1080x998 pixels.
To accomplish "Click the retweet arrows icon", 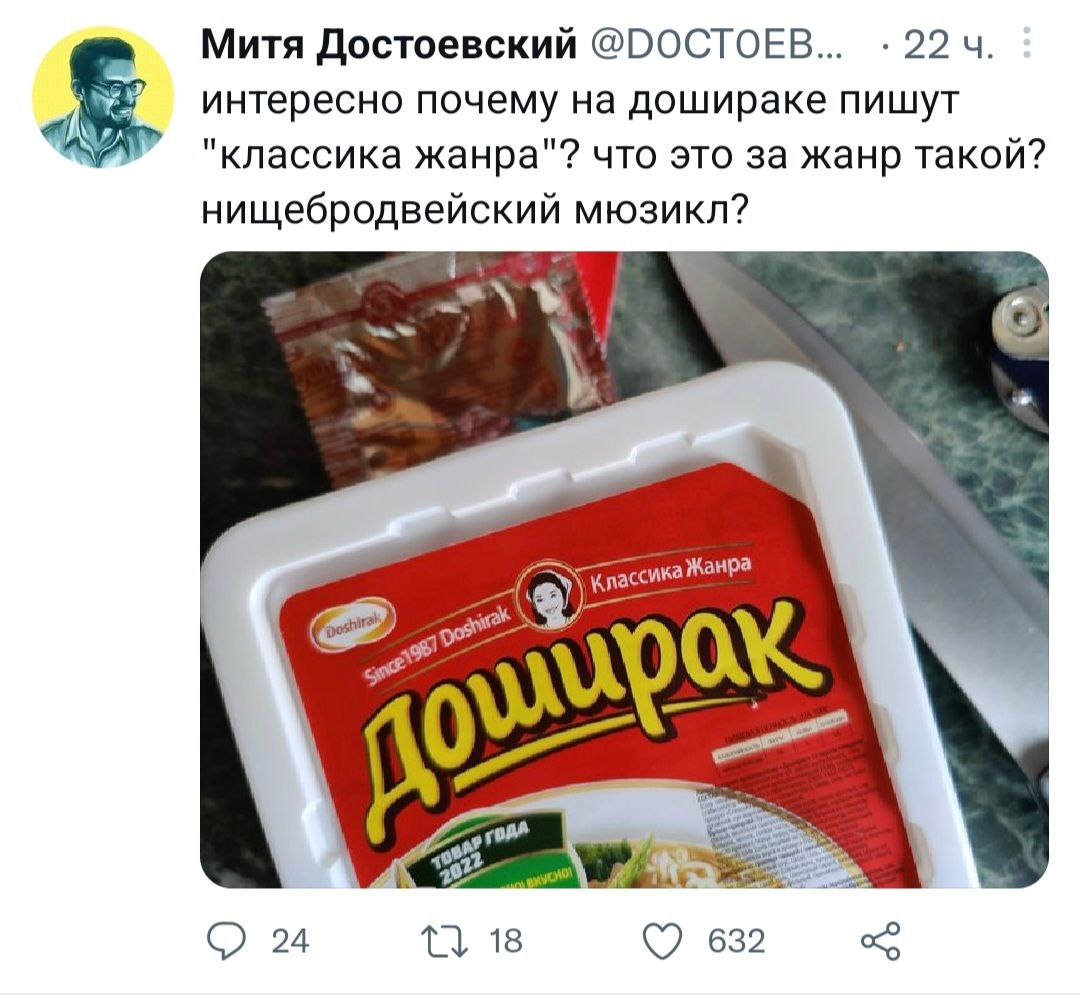I will [x=446, y=942].
